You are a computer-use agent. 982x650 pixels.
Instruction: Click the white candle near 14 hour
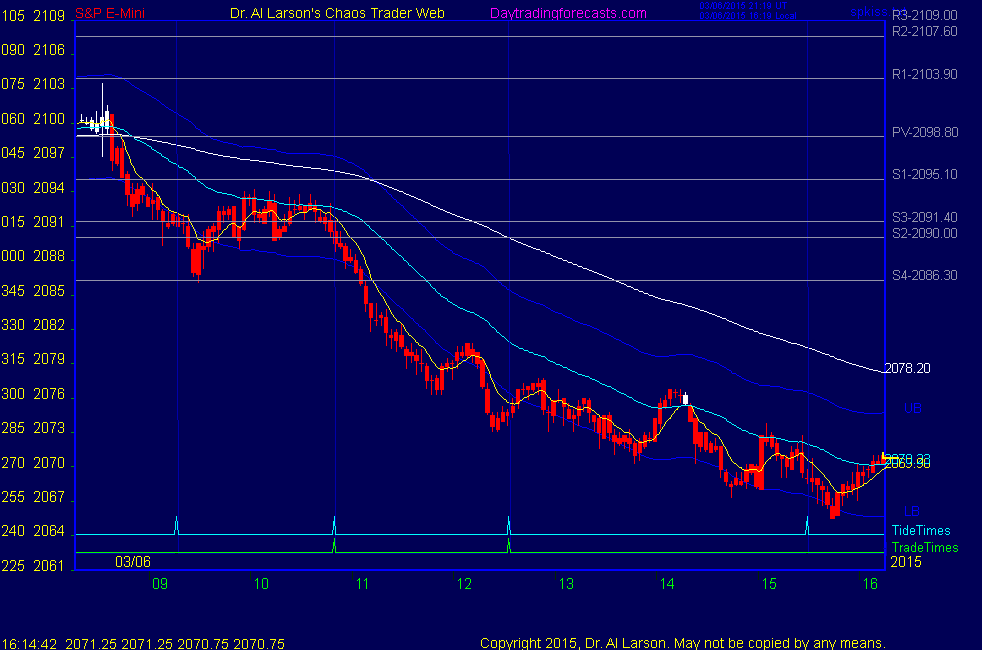coord(685,398)
